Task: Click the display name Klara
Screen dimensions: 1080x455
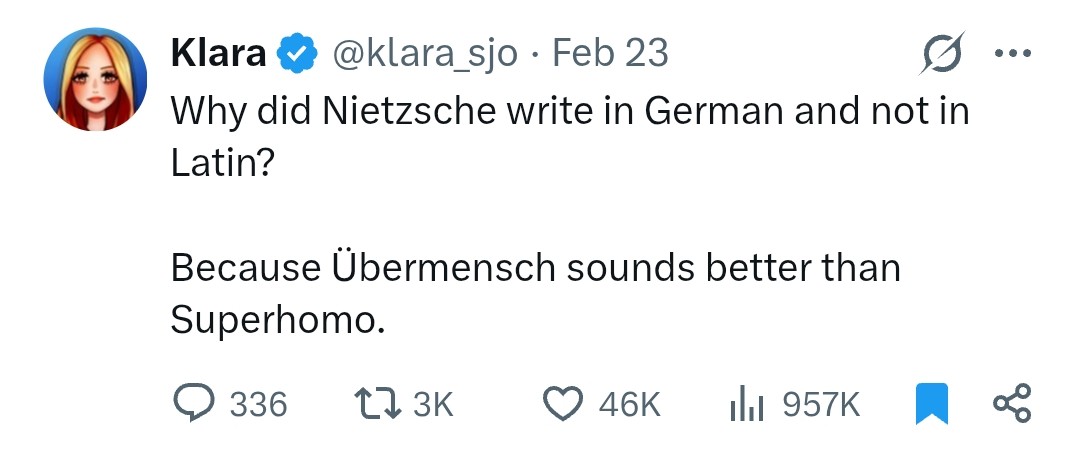Action: (x=218, y=53)
